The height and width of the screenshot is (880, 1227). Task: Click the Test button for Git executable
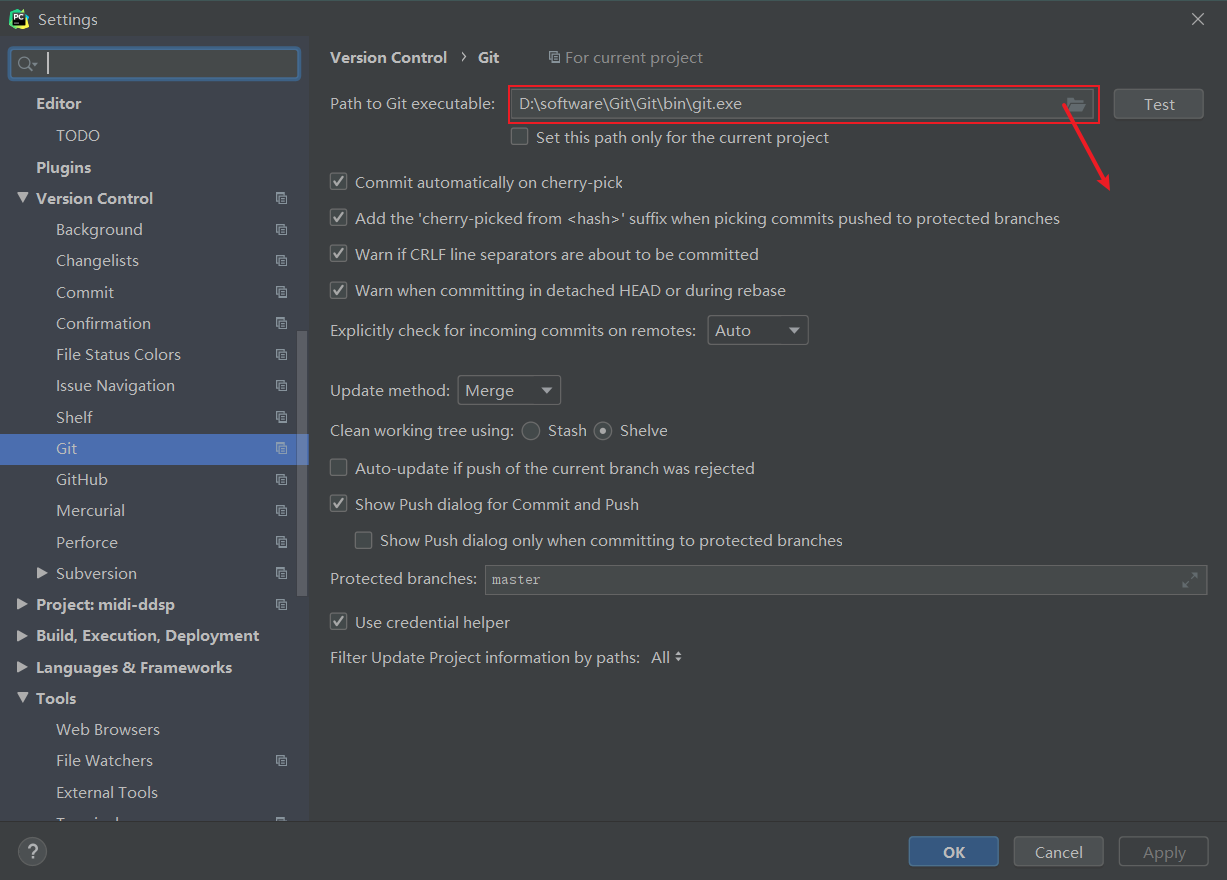pyautogui.click(x=1159, y=104)
